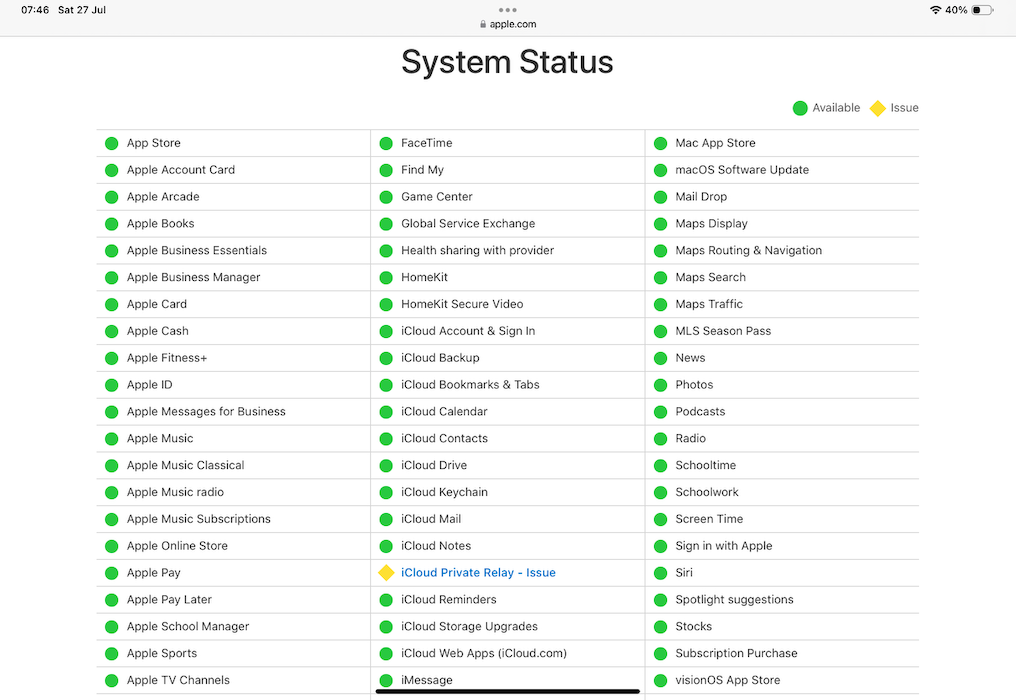This screenshot has width=1016, height=700.
Task: Select iCloud Storage Upgrades text
Action: [469, 627]
